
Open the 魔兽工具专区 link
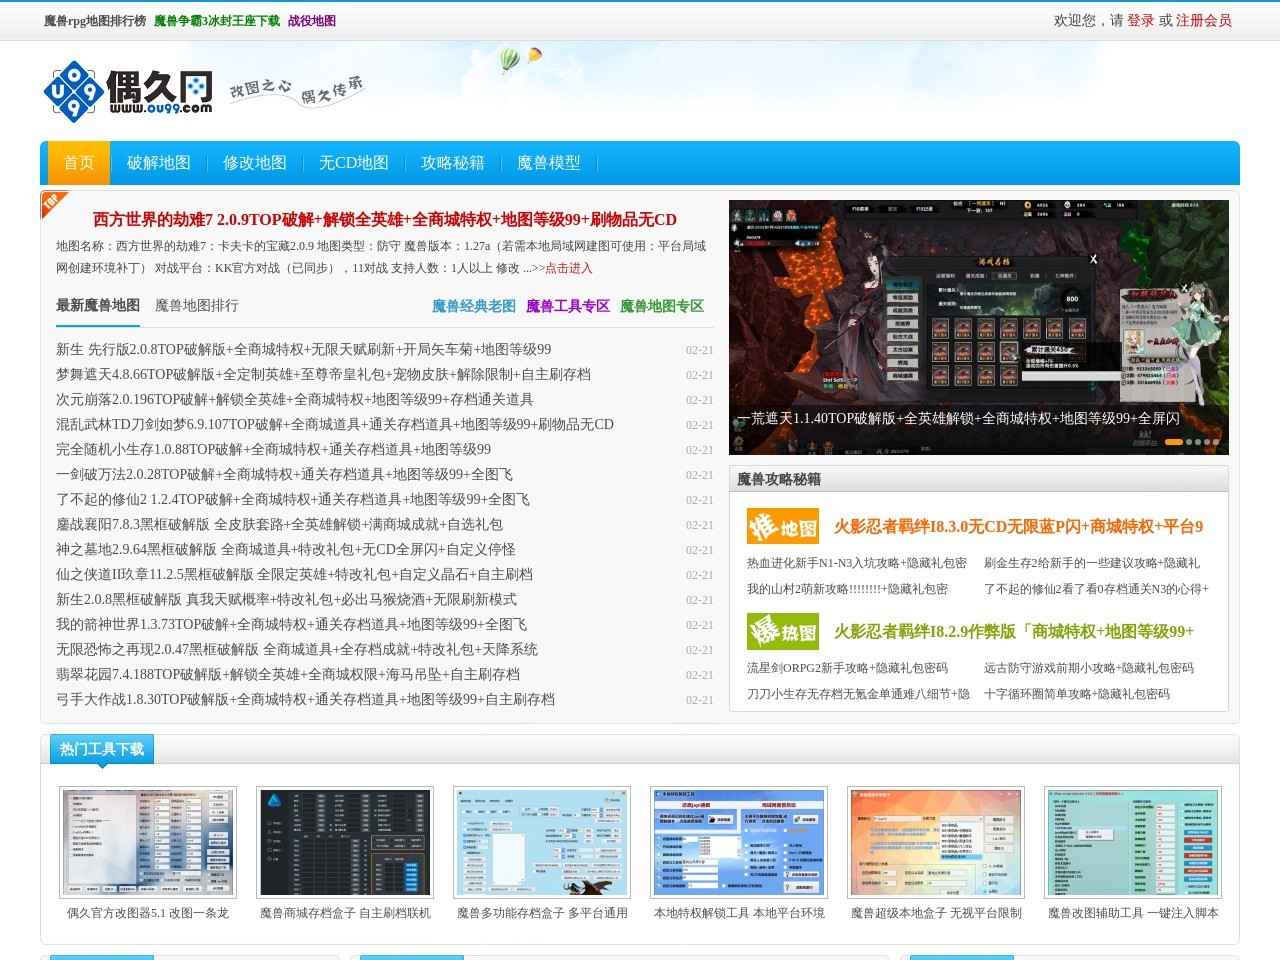568,306
